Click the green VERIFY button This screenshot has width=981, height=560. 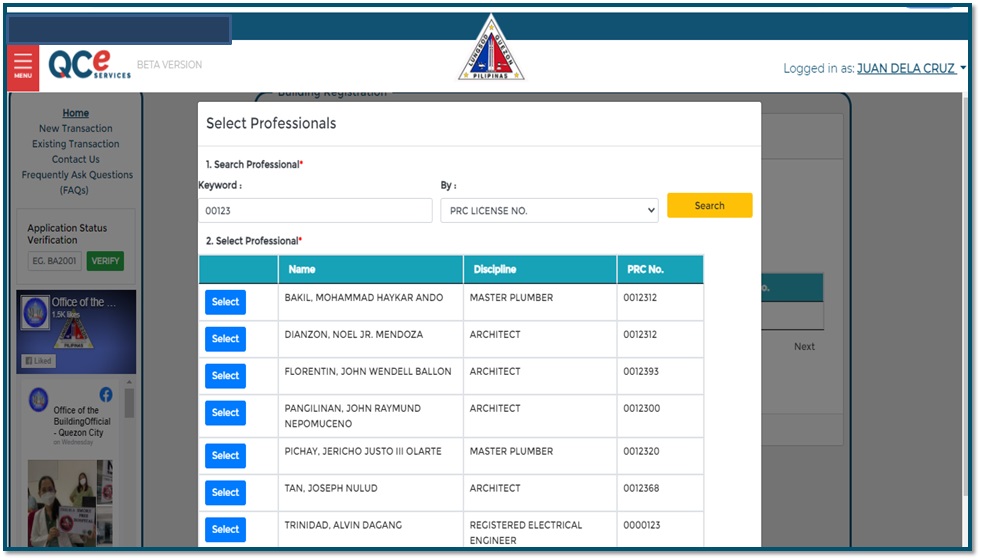pyautogui.click(x=105, y=261)
